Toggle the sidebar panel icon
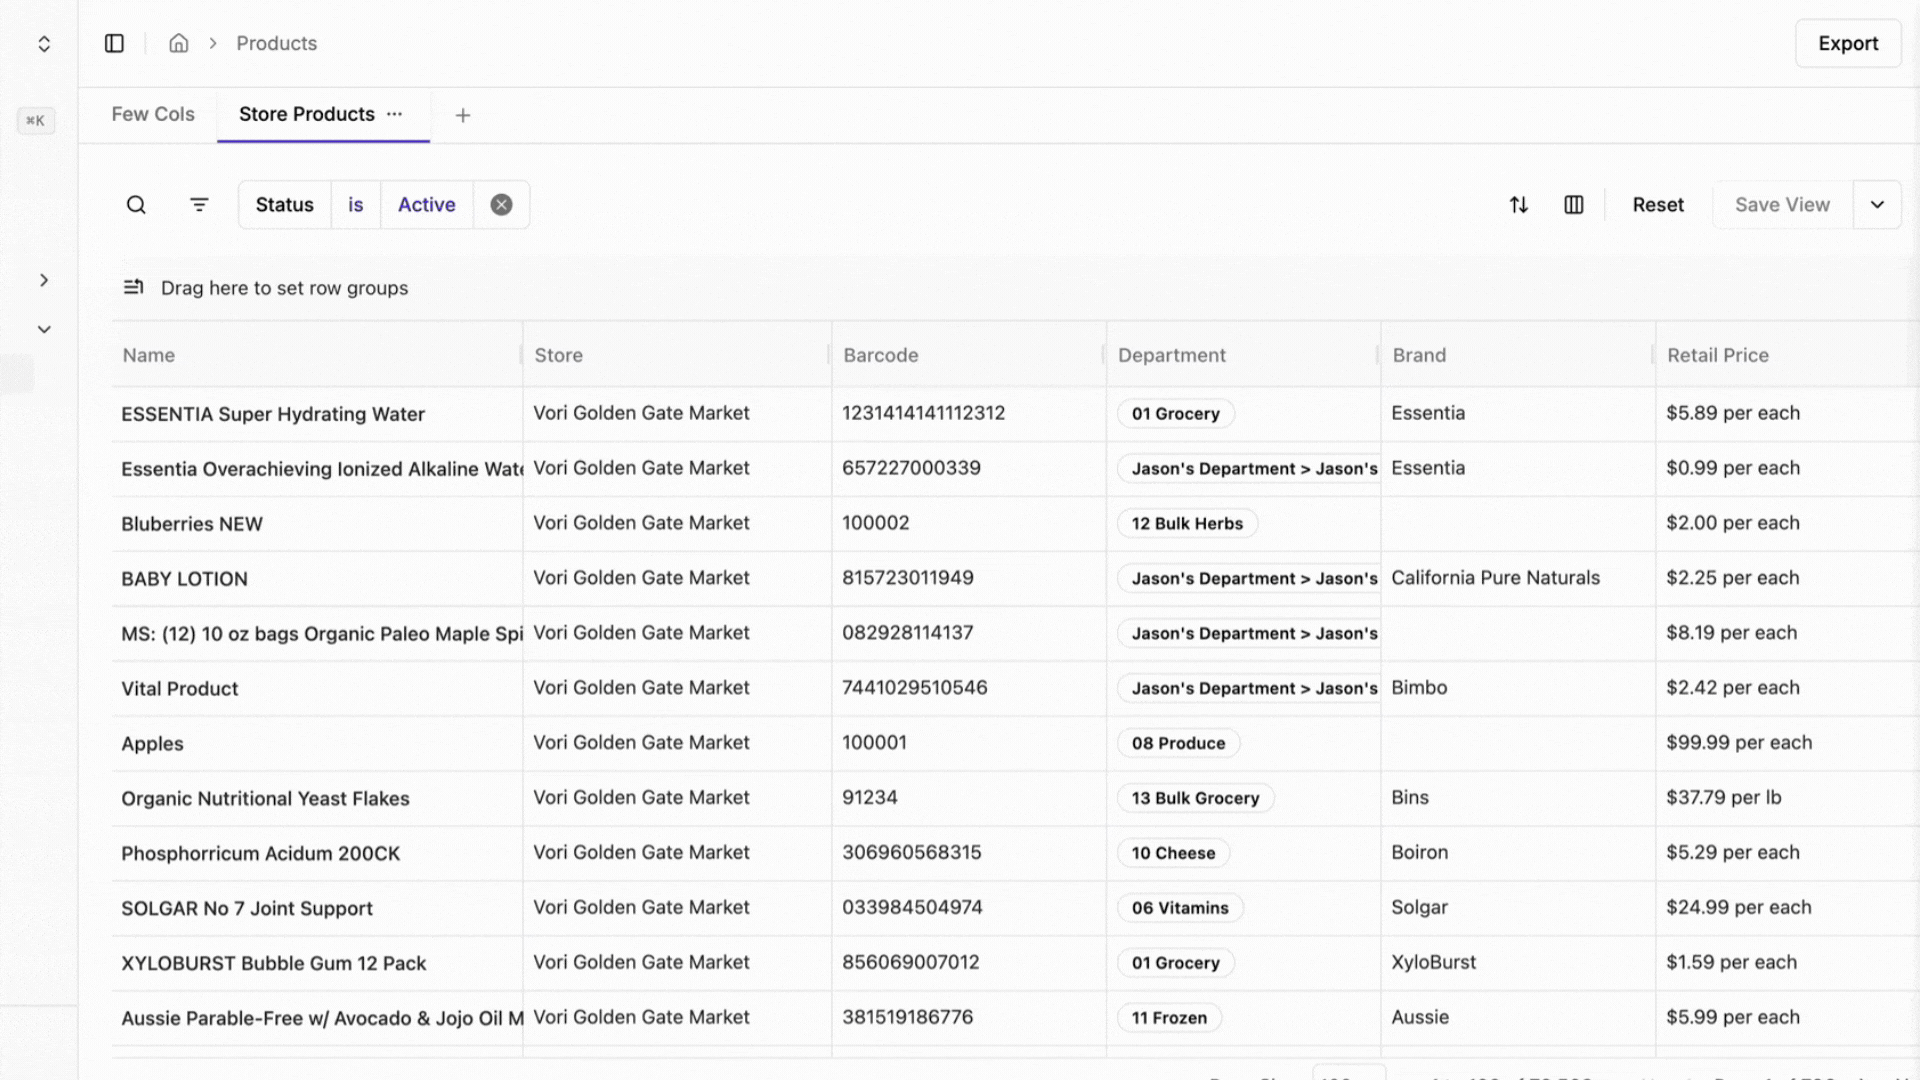This screenshot has width=1920, height=1080. point(114,43)
